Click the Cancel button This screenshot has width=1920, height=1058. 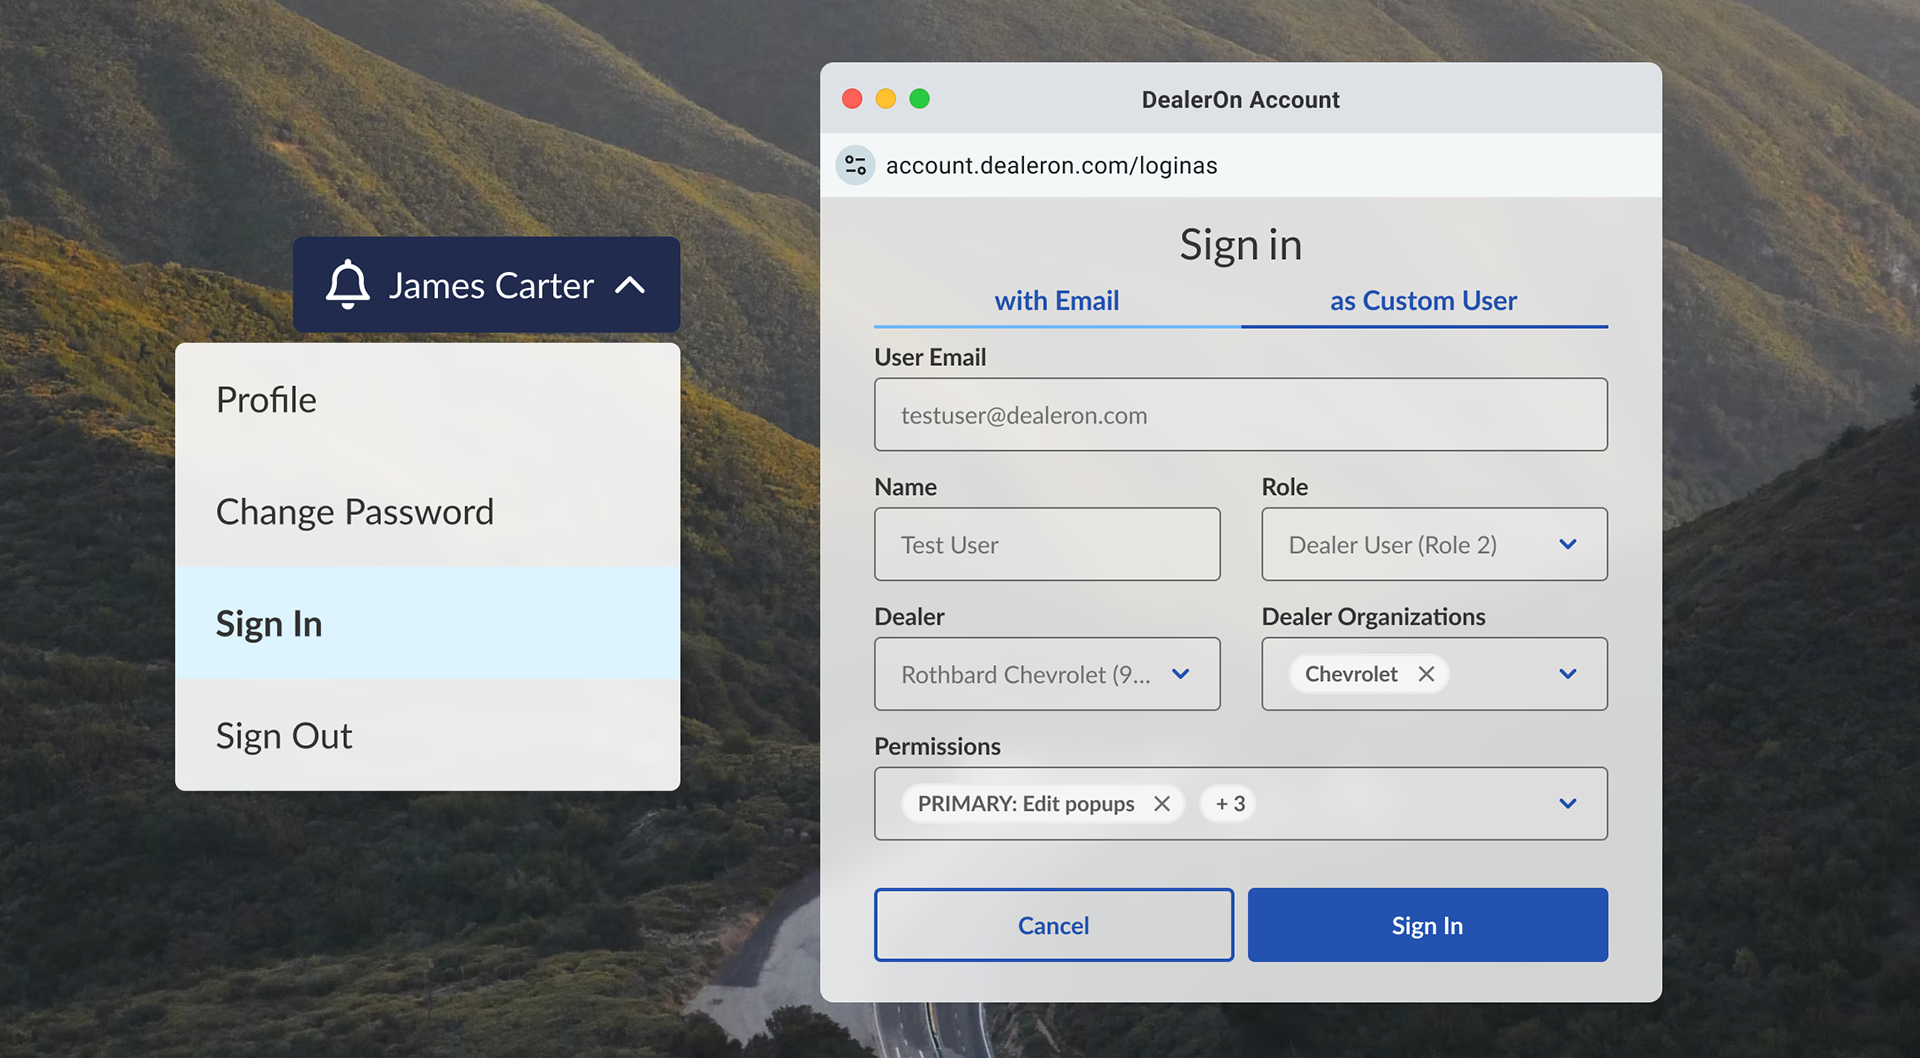coord(1054,925)
